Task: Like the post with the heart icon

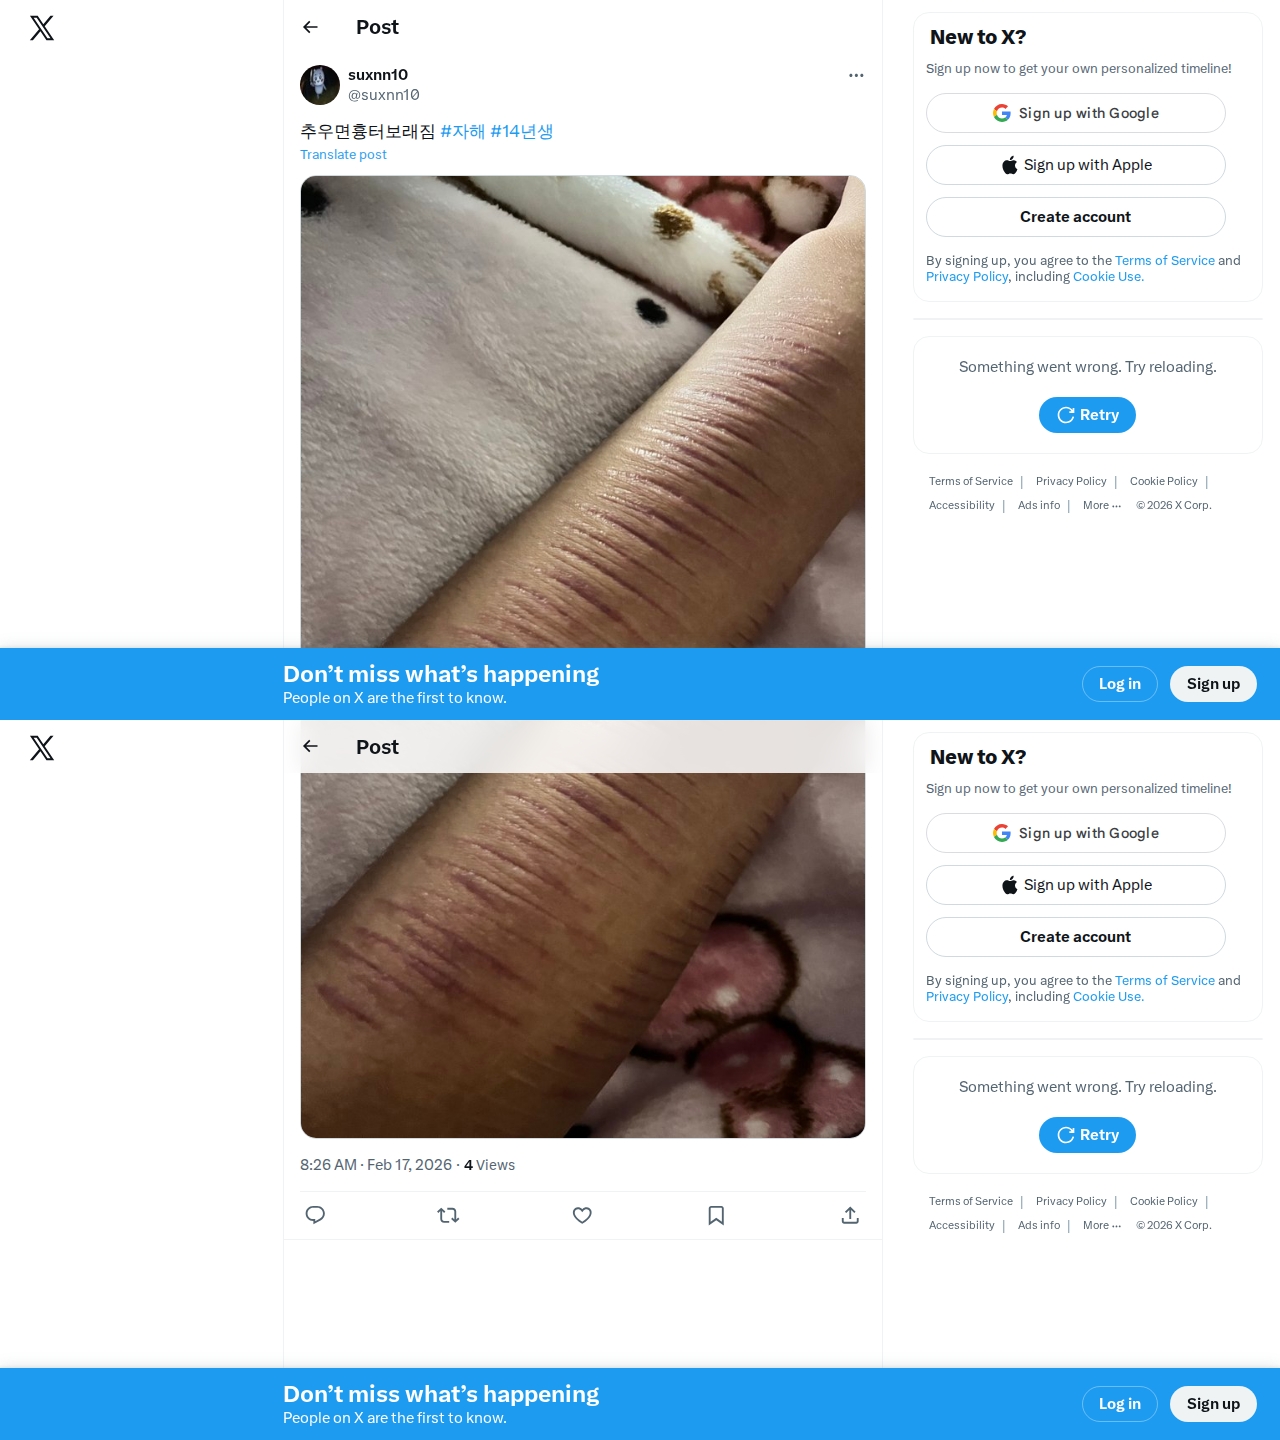Action: point(582,1215)
